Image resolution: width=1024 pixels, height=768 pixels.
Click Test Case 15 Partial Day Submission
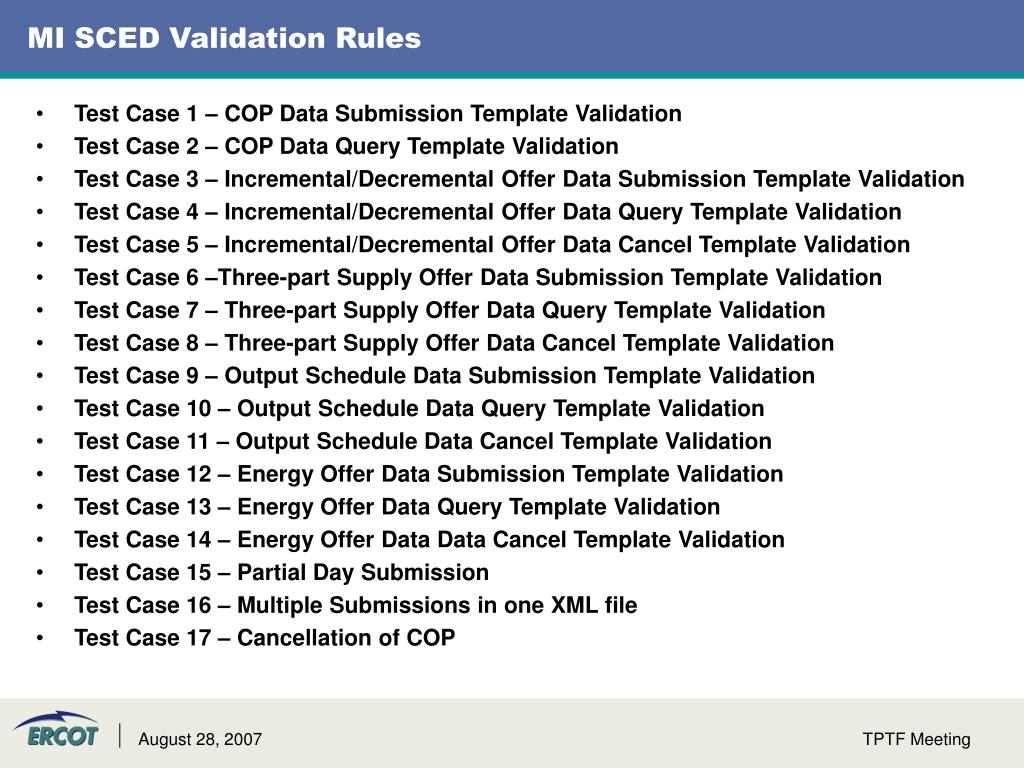pos(281,572)
